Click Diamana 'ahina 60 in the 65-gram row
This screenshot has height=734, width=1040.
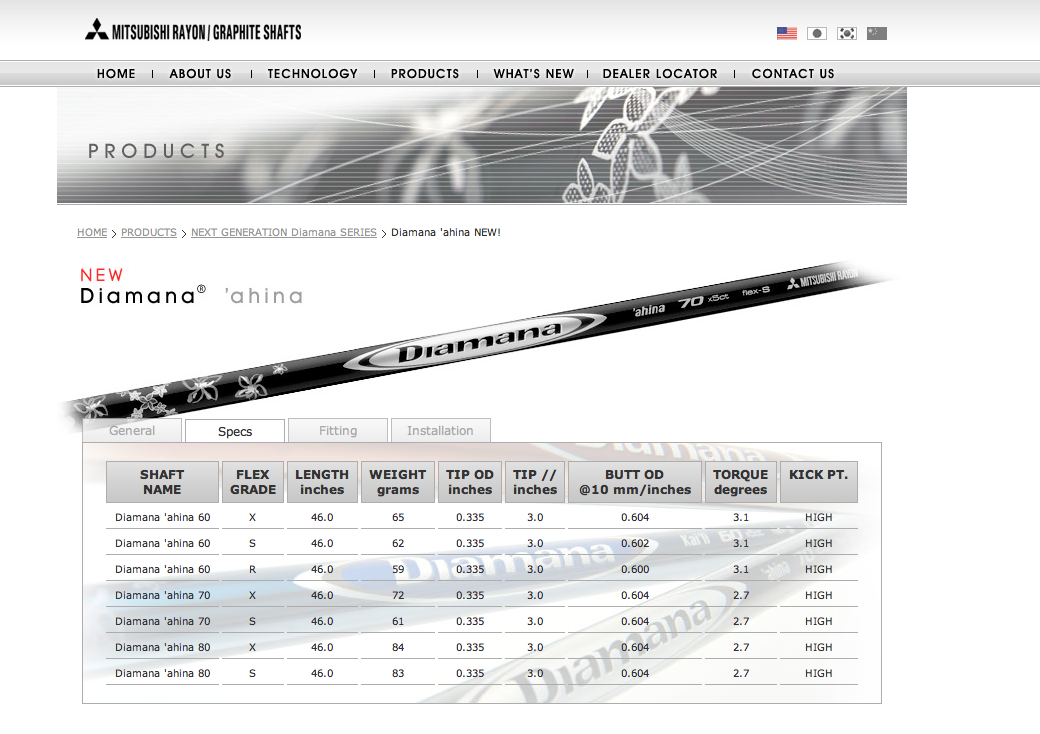tap(162, 517)
